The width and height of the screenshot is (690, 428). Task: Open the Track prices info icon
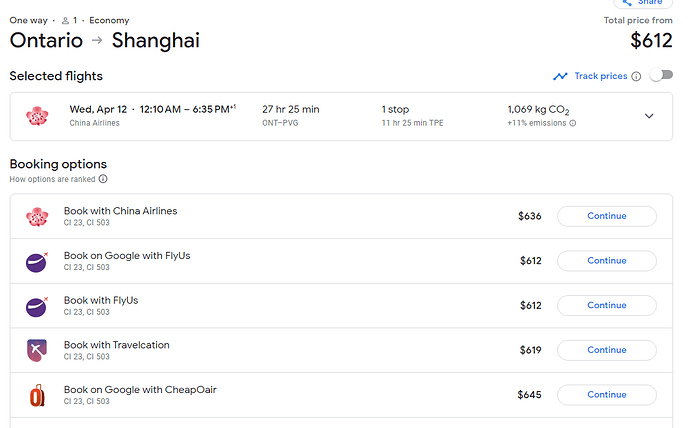pos(636,76)
